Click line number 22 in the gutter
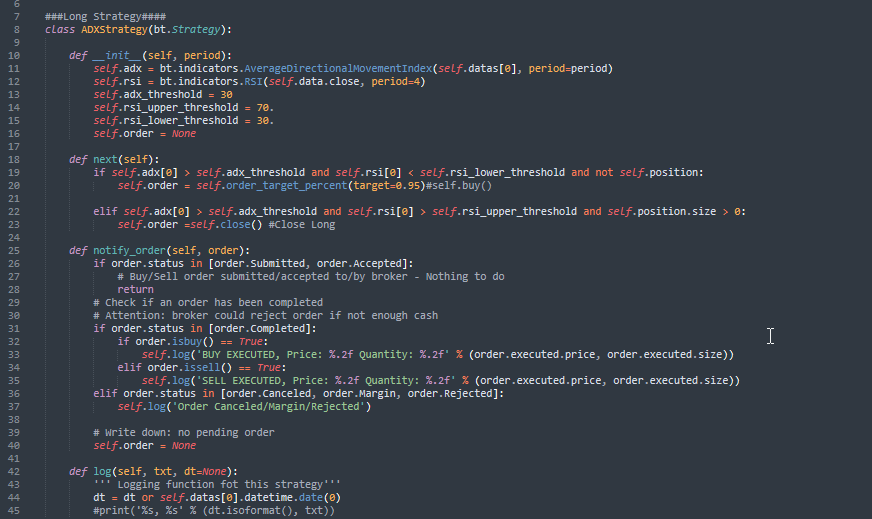This screenshot has width=872, height=519. [x=14, y=211]
